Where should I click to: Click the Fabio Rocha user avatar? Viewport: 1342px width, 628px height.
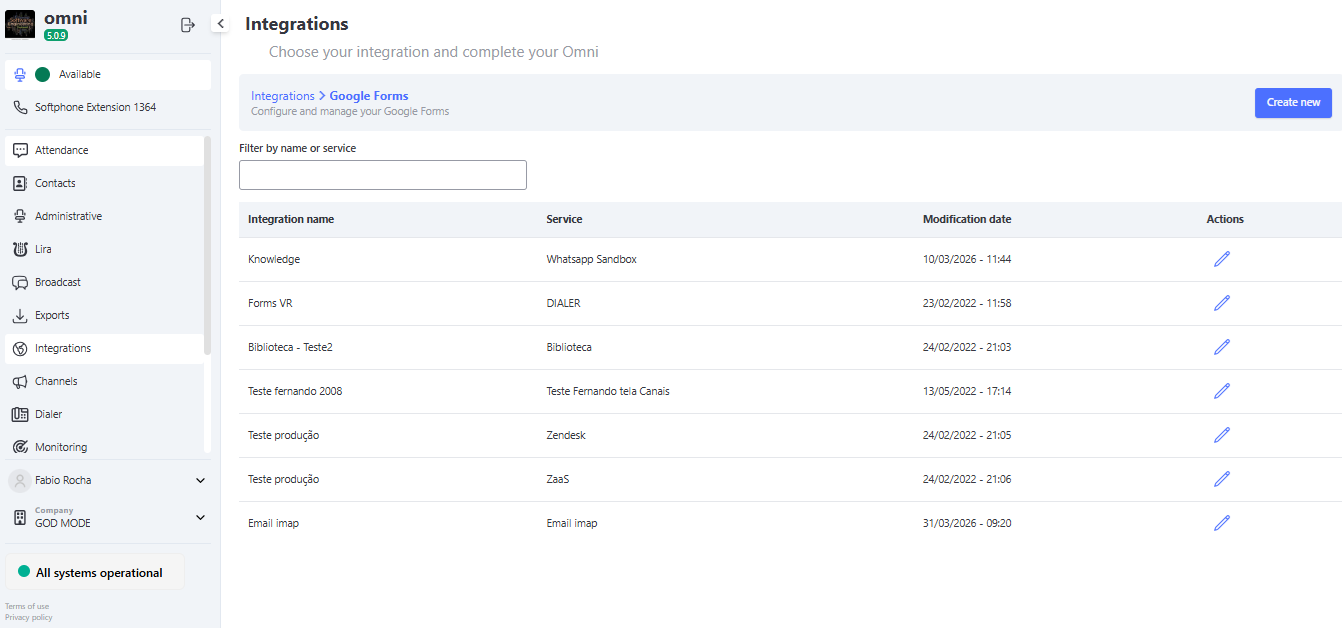coord(19,480)
